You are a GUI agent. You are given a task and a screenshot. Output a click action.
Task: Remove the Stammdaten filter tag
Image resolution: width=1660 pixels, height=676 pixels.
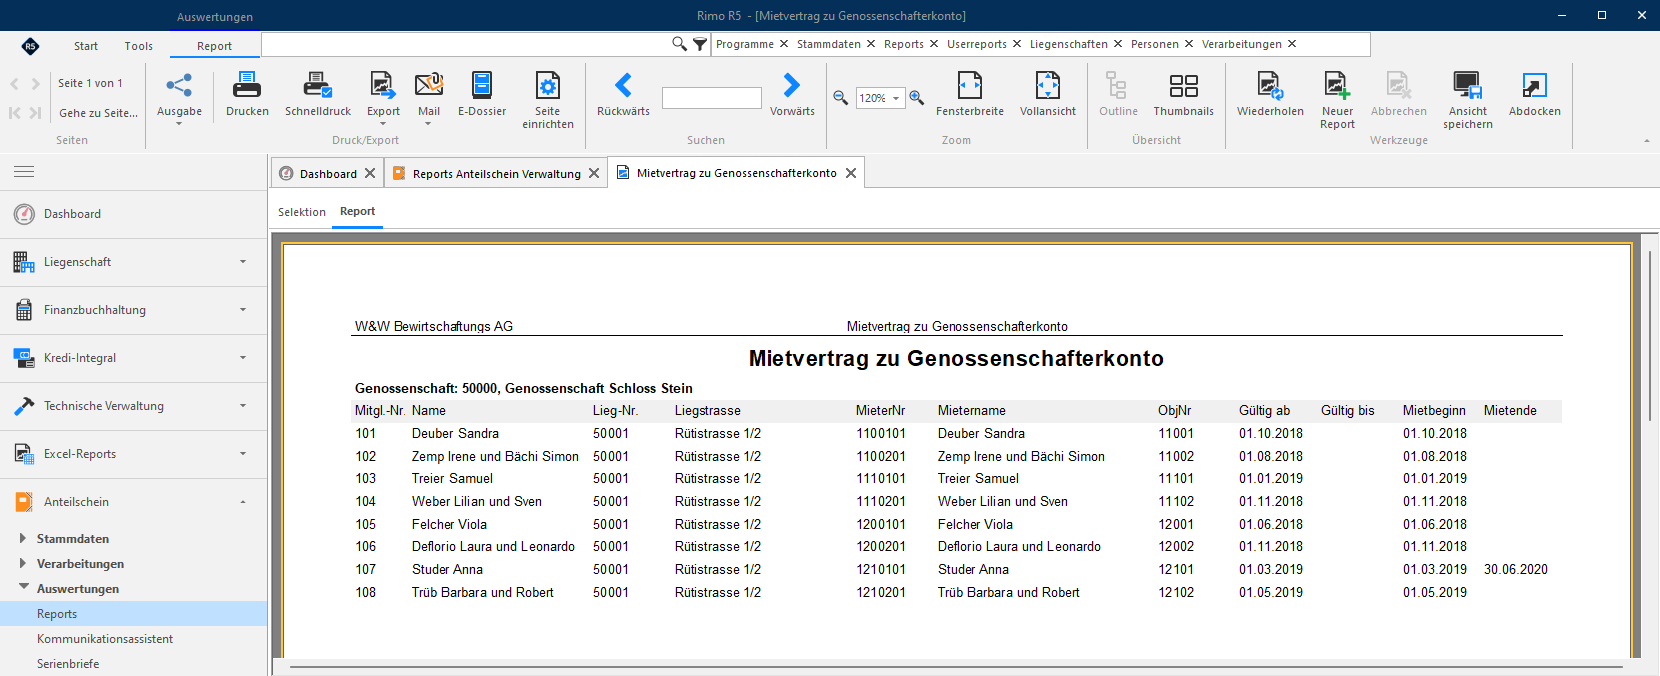click(871, 44)
